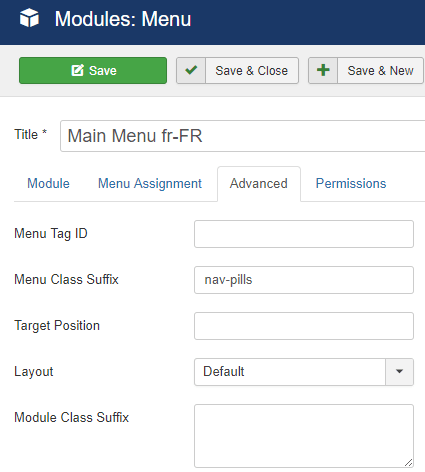Click the resize grip on the Module Class Suffix box
This screenshot has height=472, width=425.
[408, 463]
